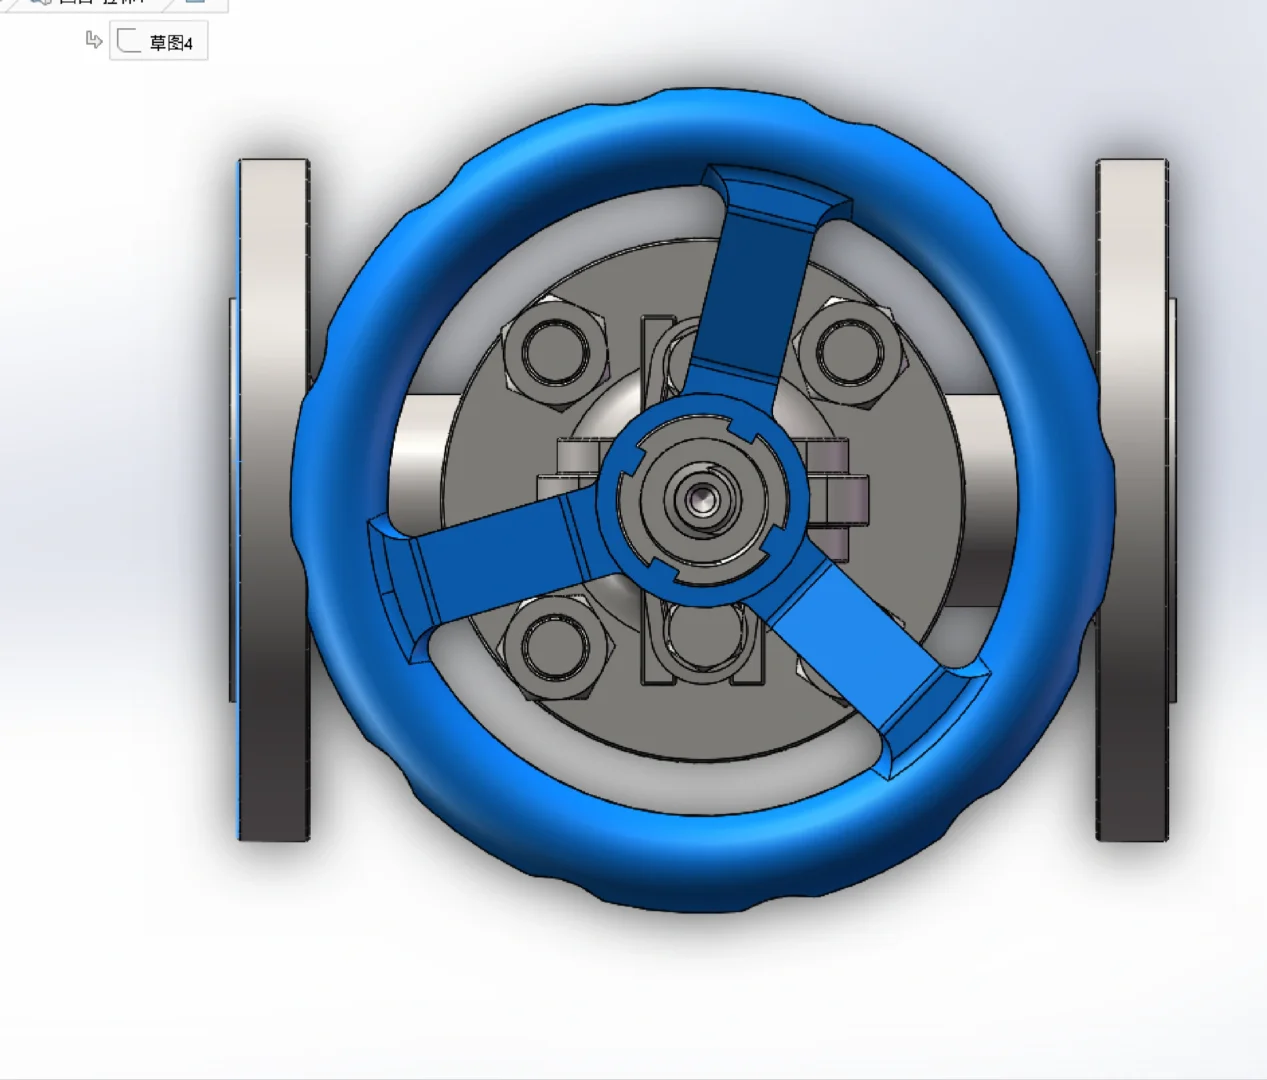Click the breadcrumb arrow icon left of 草图4
The height and width of the screenshot is (1080, 1267).
(x=94, y=40)
